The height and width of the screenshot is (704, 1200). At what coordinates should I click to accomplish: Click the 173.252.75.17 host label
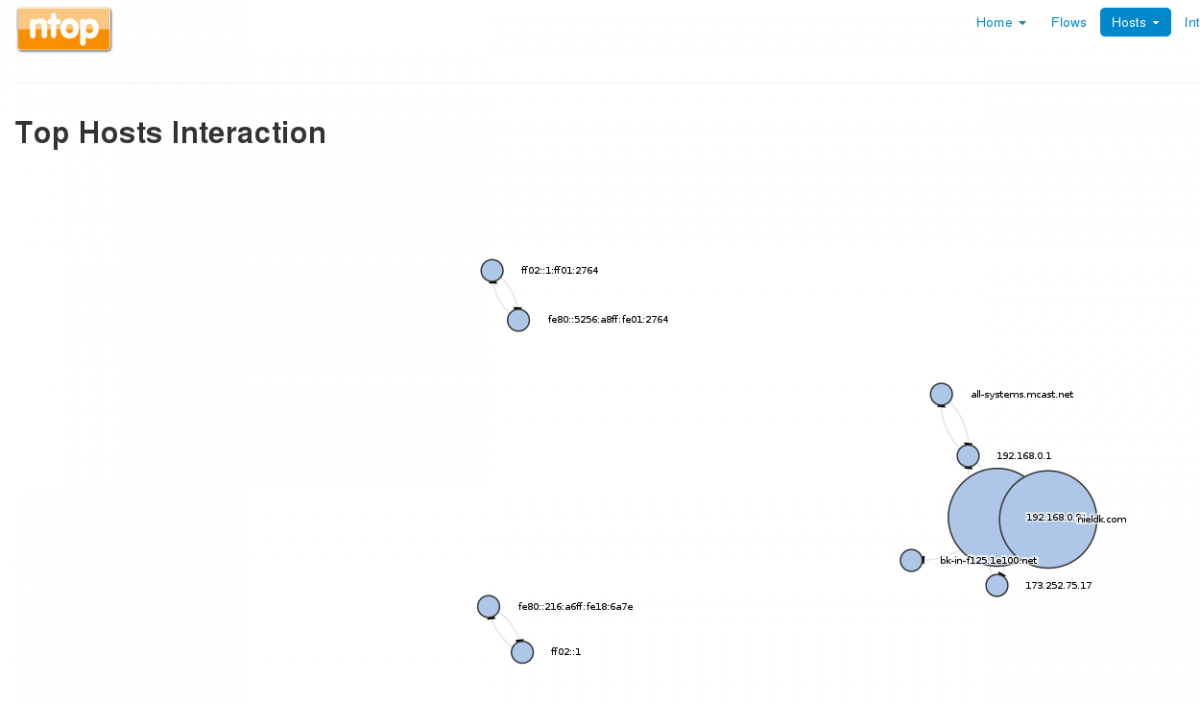pyautogui.click(x=1058, y=585)
